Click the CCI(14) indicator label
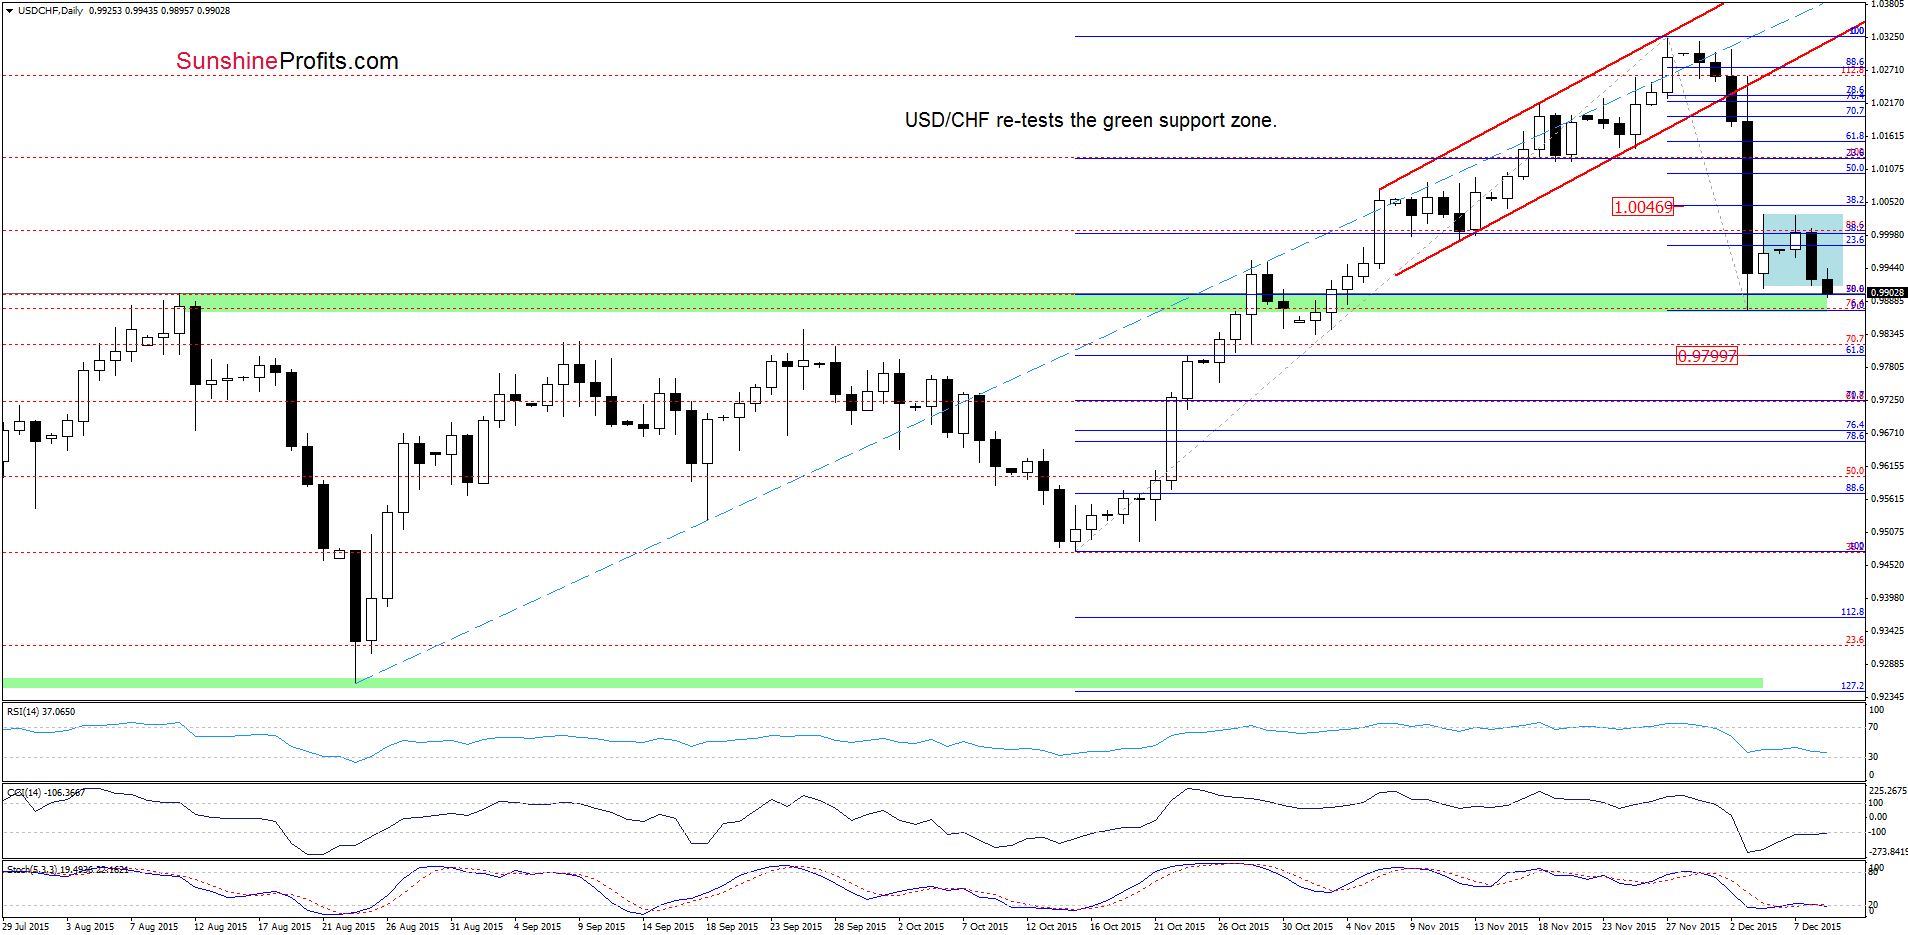This screenshot has height=935, width=1908. [46, 793]
